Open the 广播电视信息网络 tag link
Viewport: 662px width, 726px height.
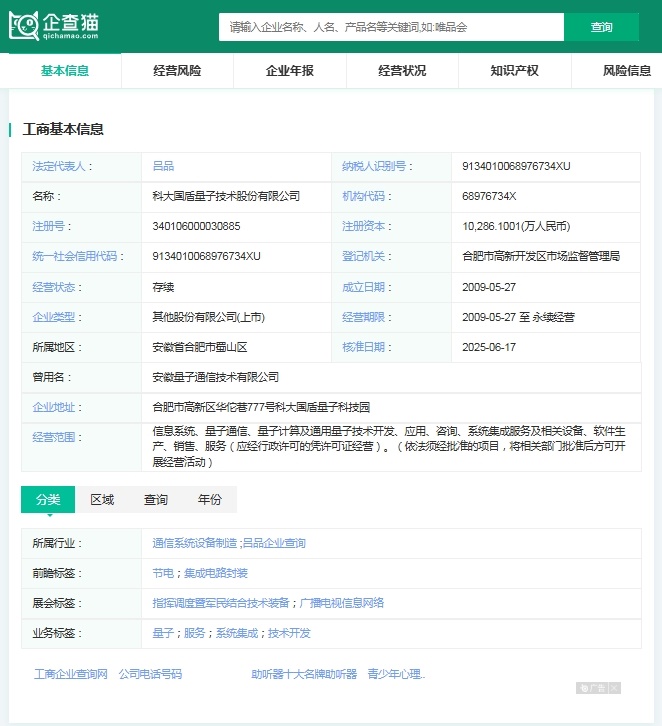tap(342, 603)
